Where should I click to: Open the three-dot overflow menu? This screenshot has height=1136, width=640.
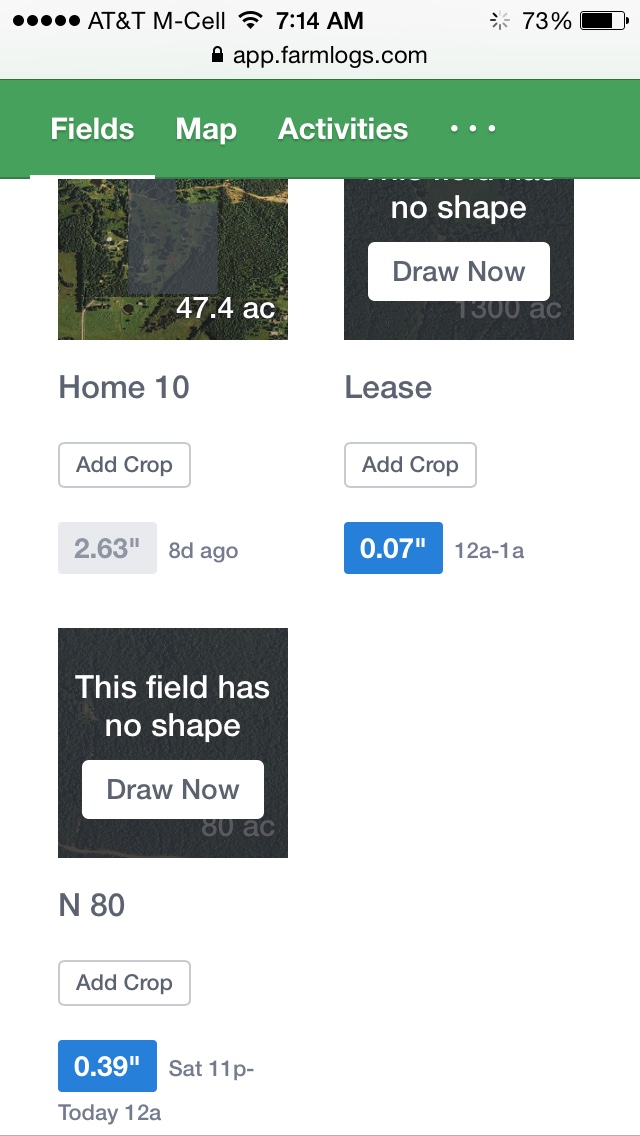pos(473,129)
